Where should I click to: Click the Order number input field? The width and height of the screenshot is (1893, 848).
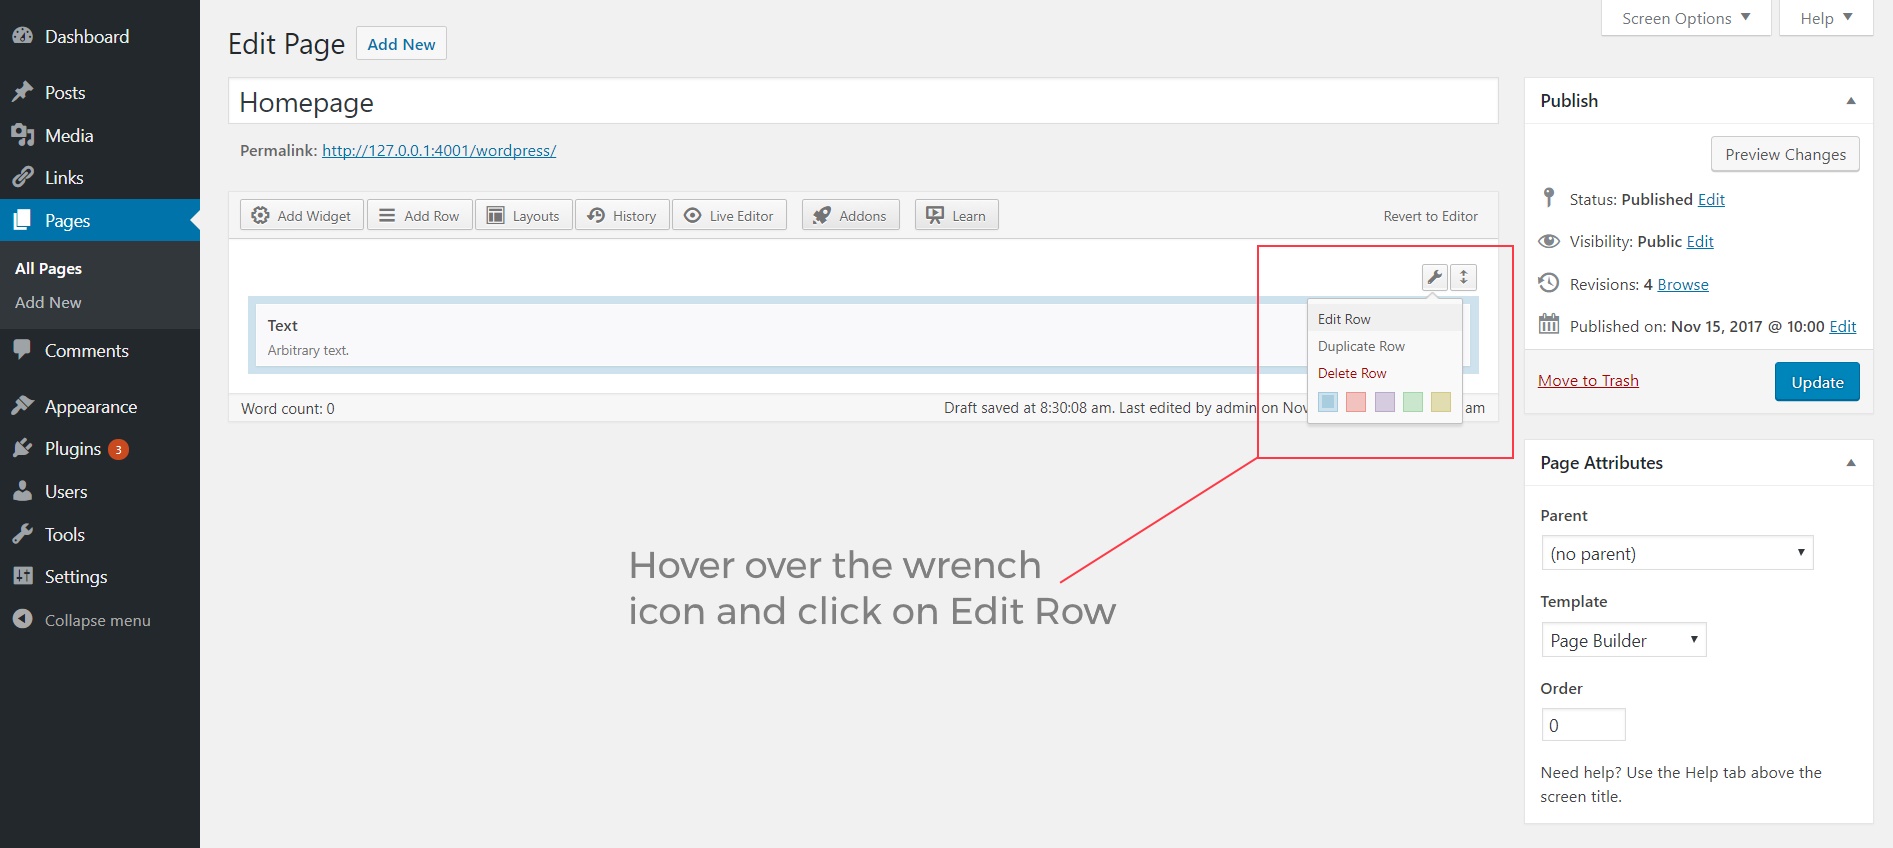click(x=1583, y=725)
